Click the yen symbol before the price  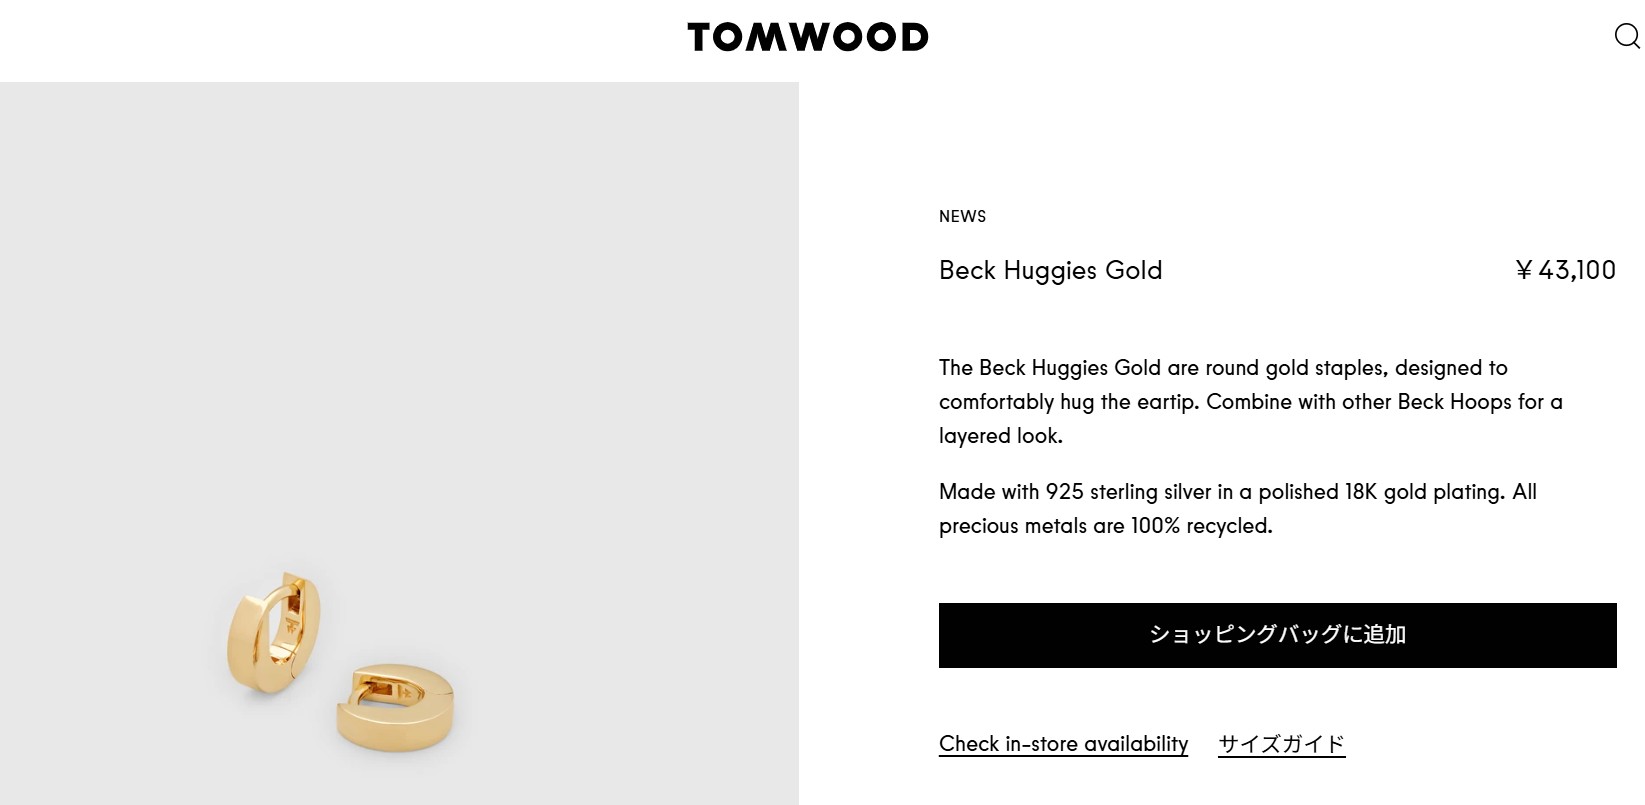tap(1524, 270)
